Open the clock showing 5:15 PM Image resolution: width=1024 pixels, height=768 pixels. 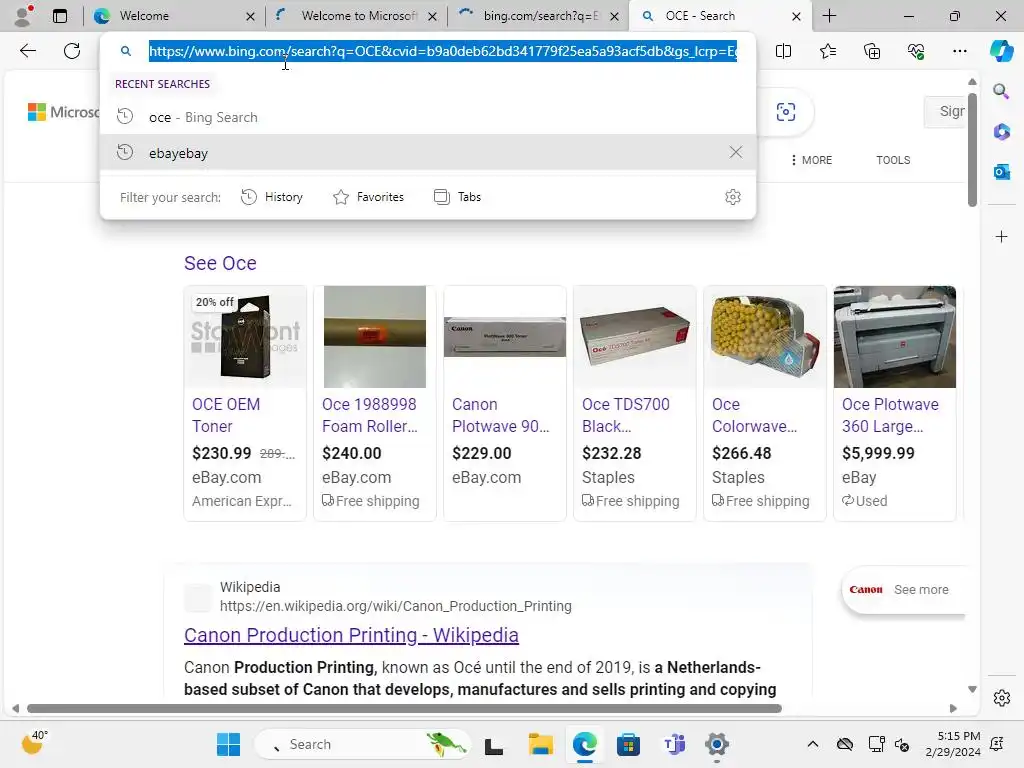953,744
